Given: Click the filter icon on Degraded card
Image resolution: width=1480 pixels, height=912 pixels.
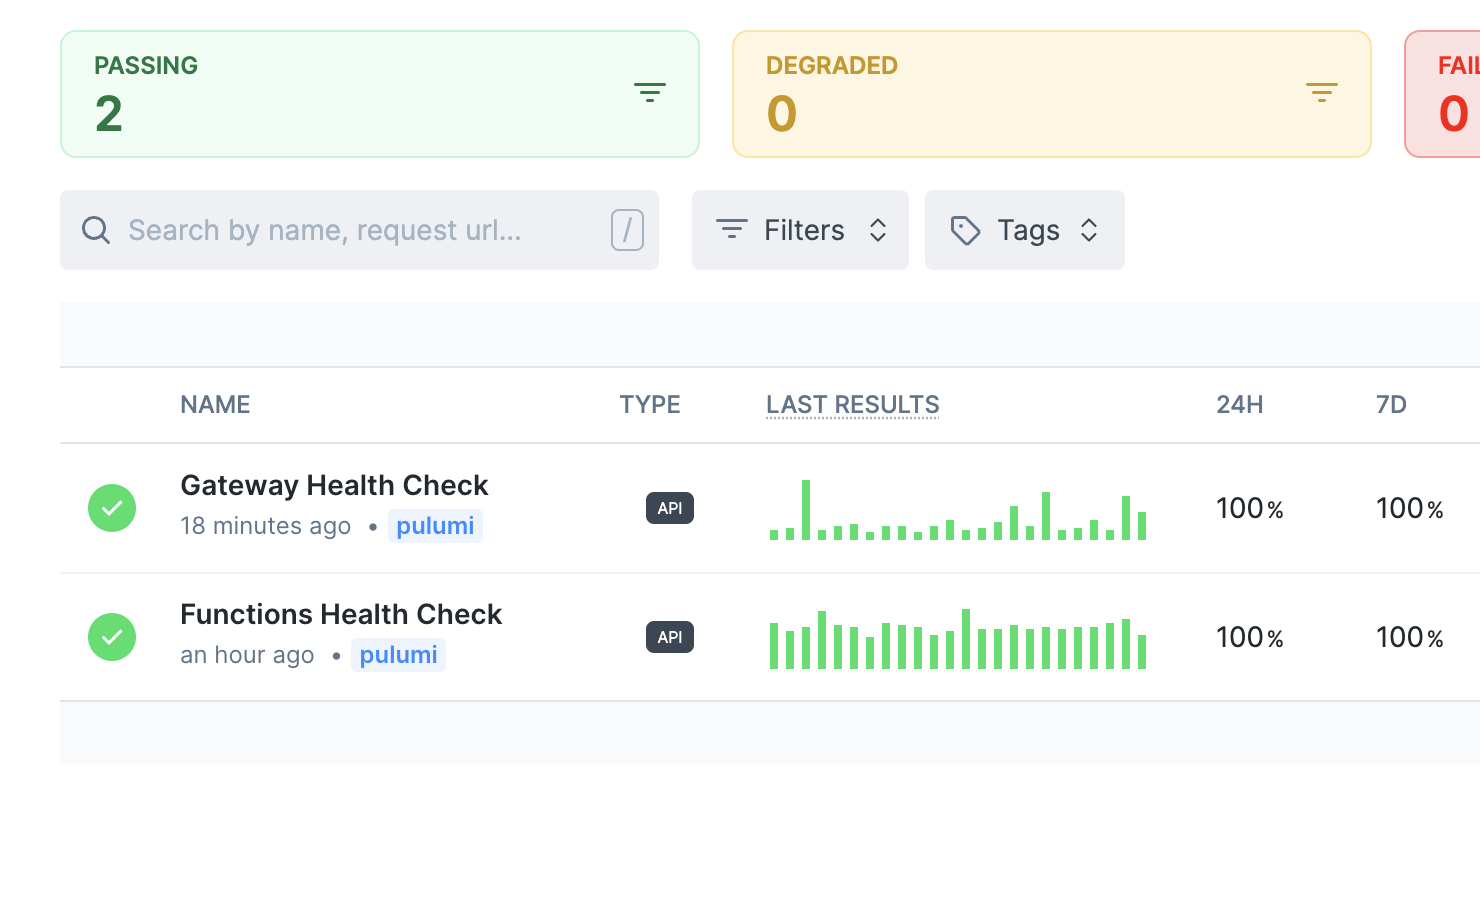Looking at the screenshot, I should [1321, 93].
